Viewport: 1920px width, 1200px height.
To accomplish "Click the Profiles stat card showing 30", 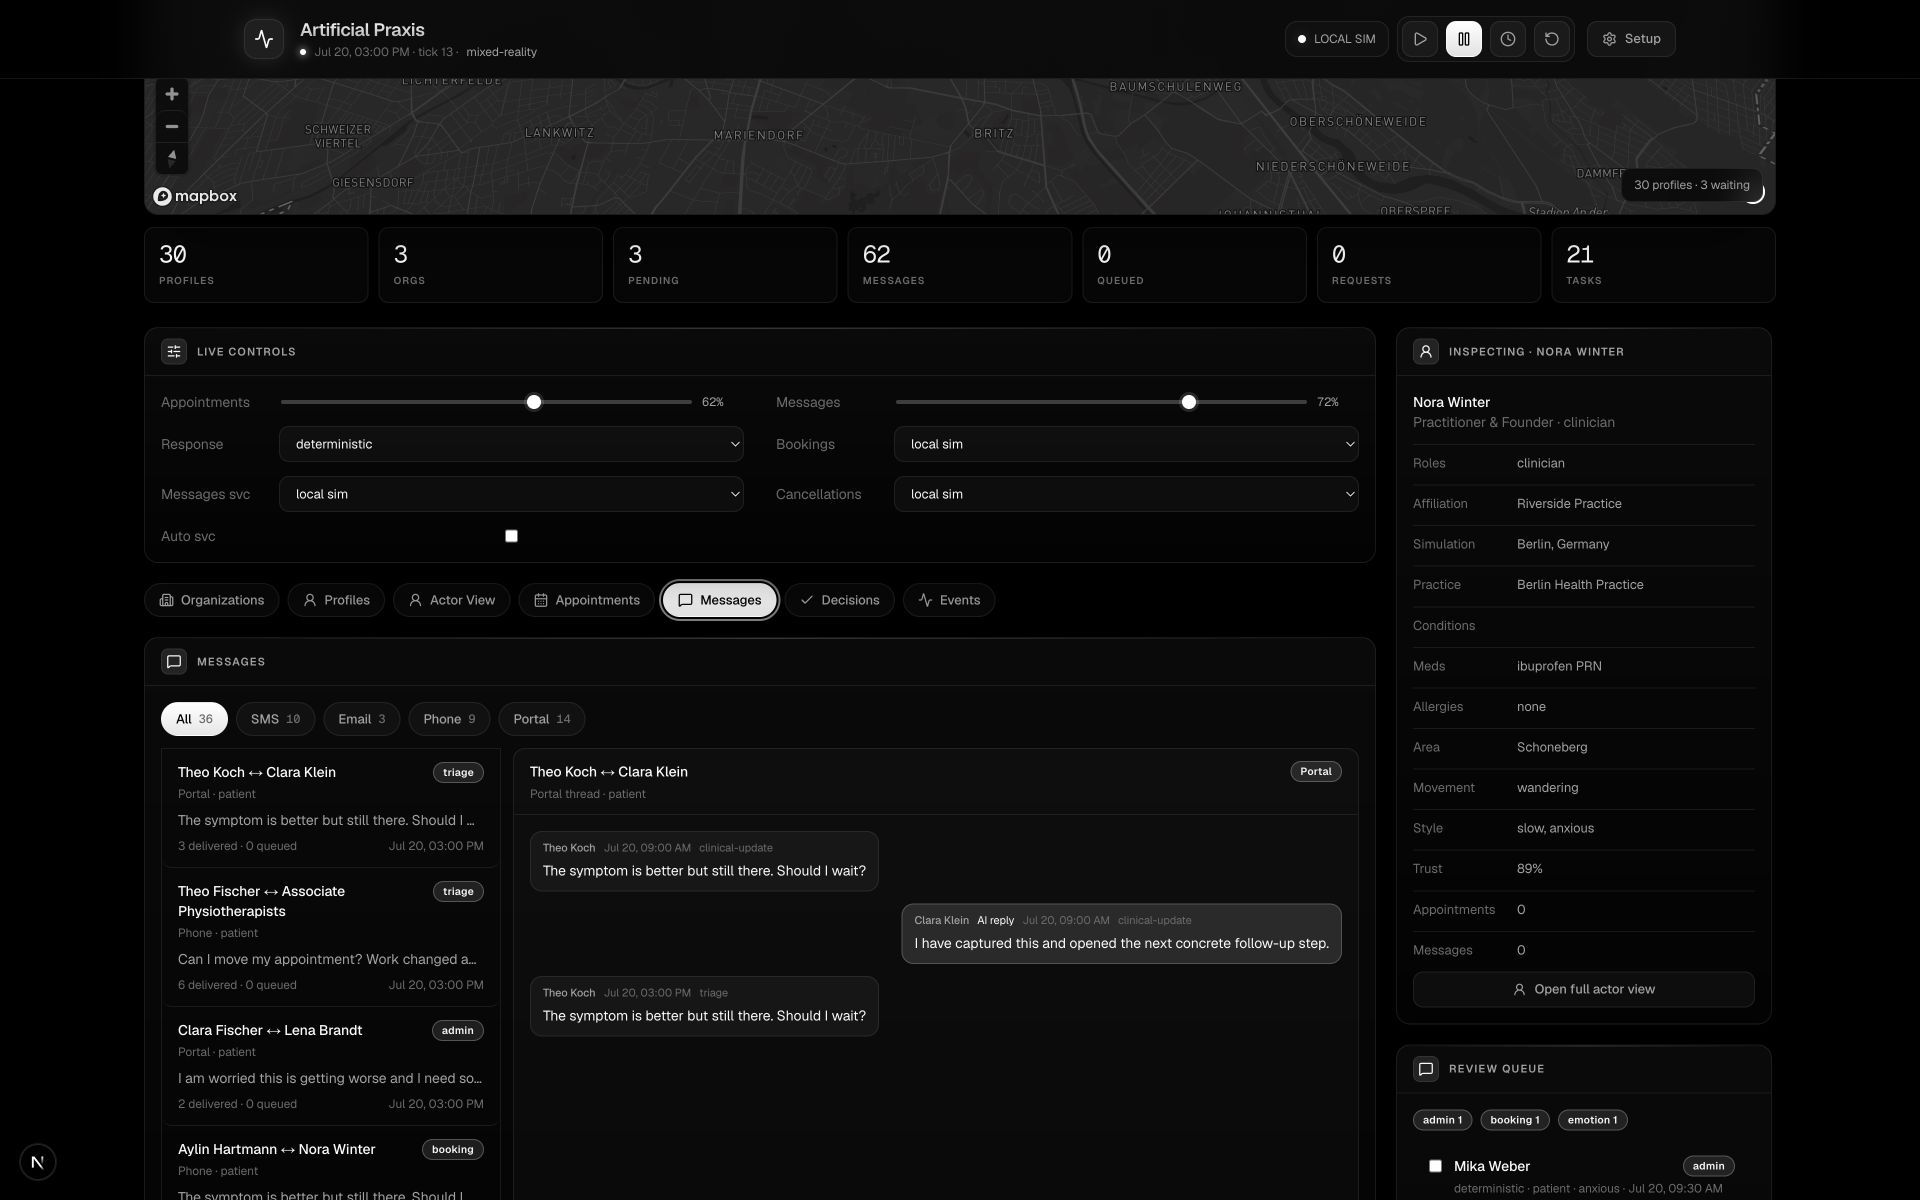I will click(x=256, y=265).
